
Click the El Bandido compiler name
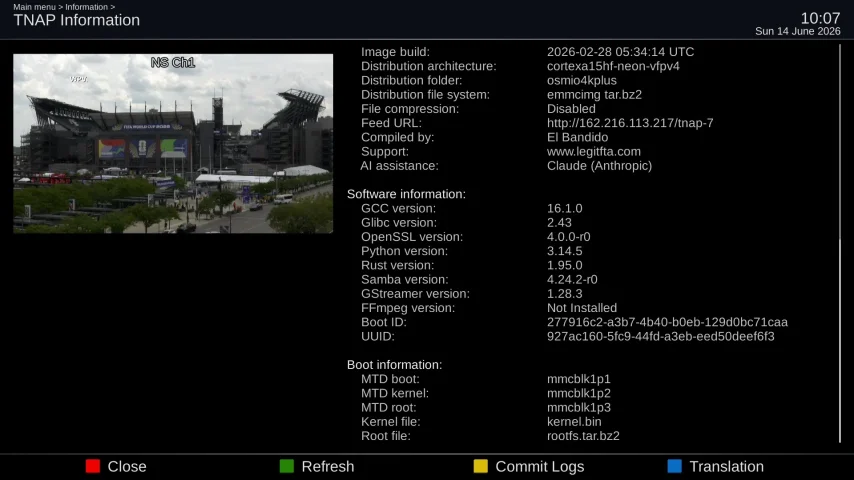(577, 137)
